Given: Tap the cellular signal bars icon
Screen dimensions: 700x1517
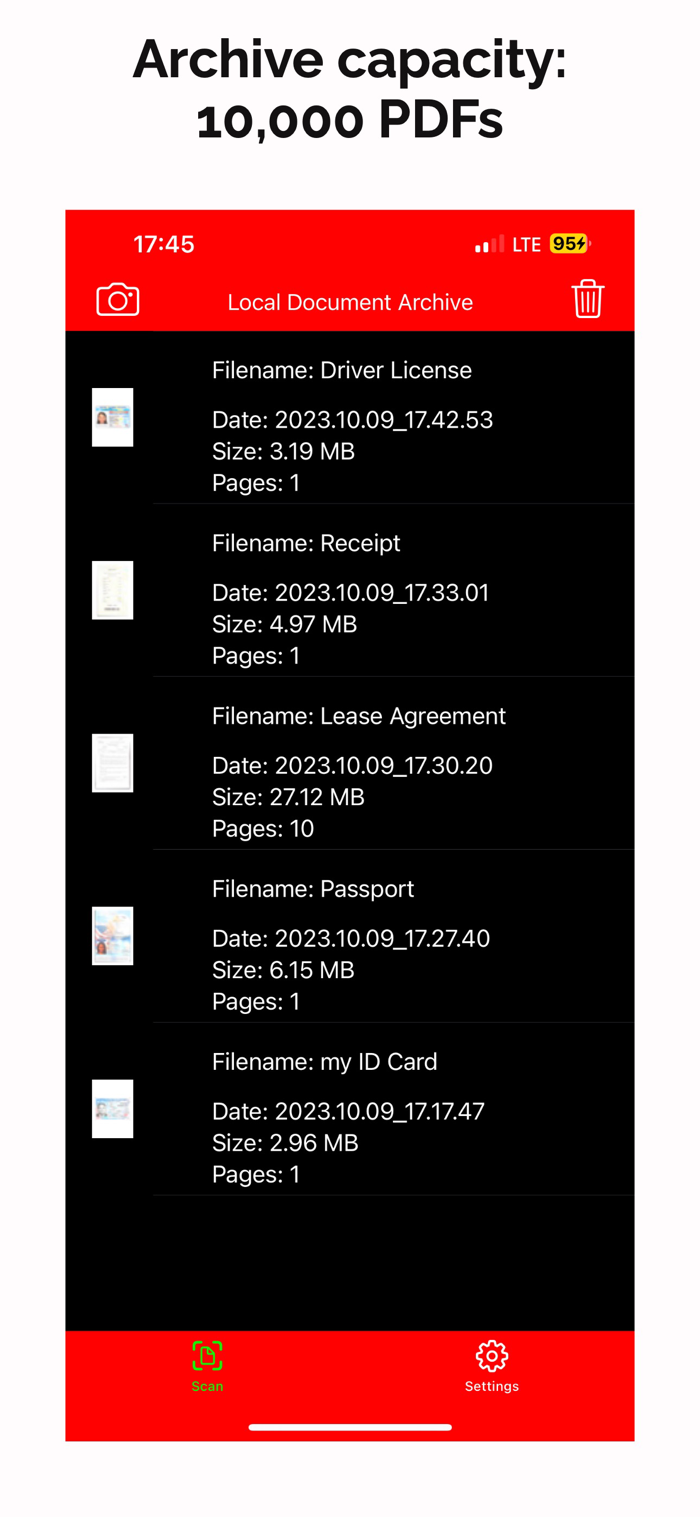Looking at the screenshot, I should tap(490, 244).
